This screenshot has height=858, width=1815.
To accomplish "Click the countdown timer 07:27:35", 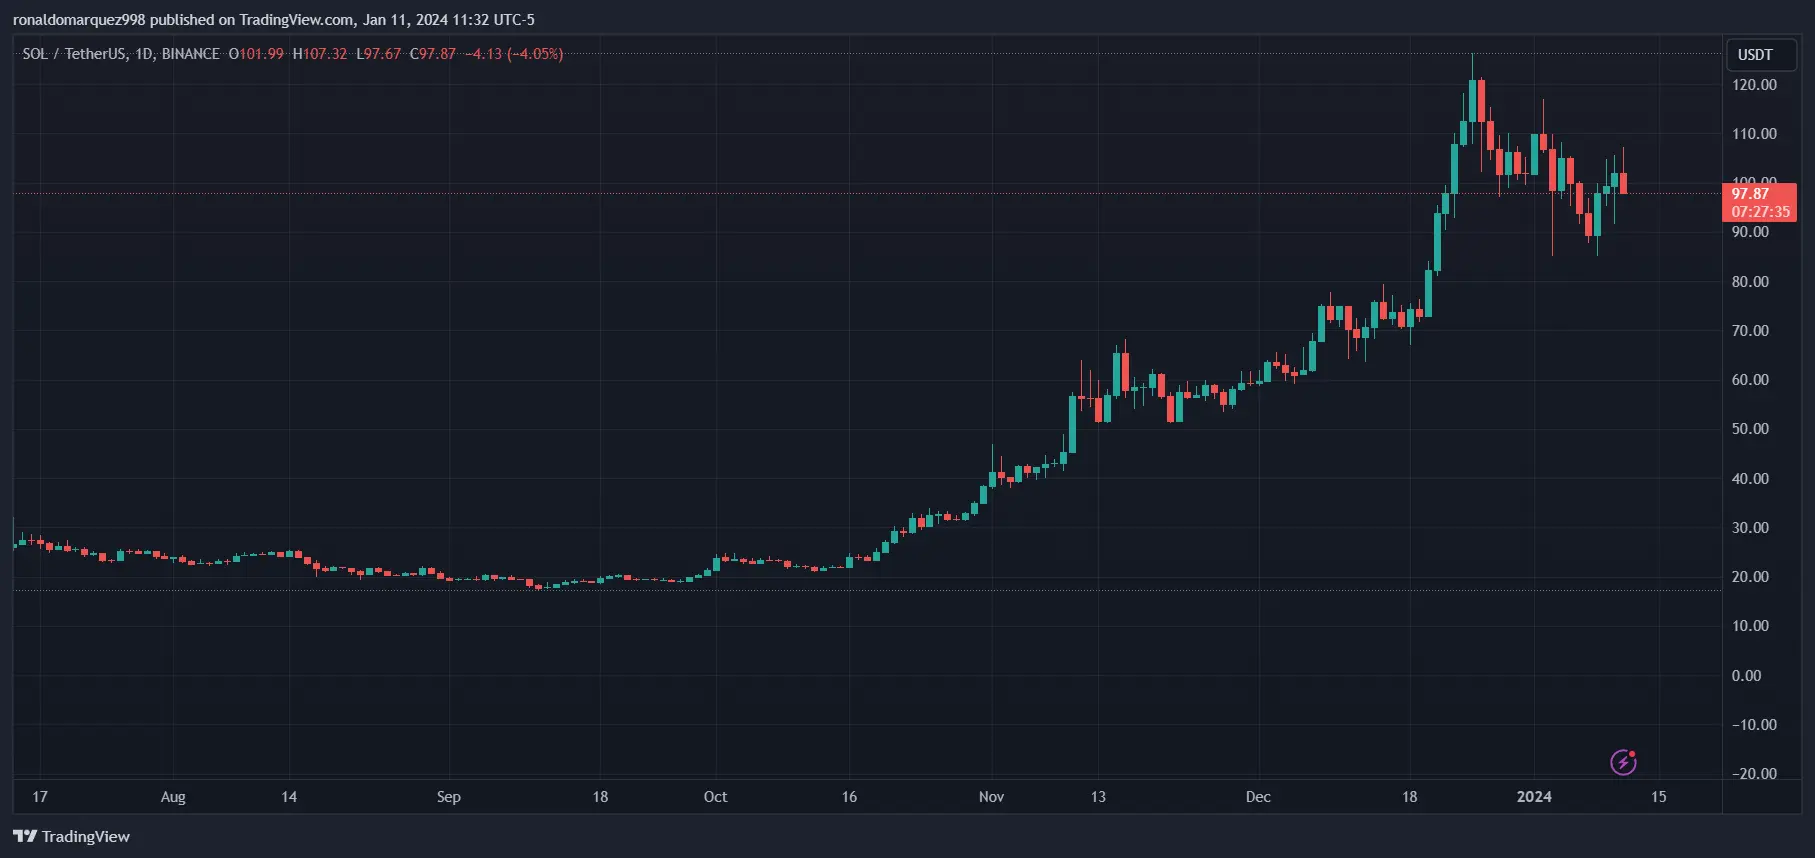I will click(1760, 212).
